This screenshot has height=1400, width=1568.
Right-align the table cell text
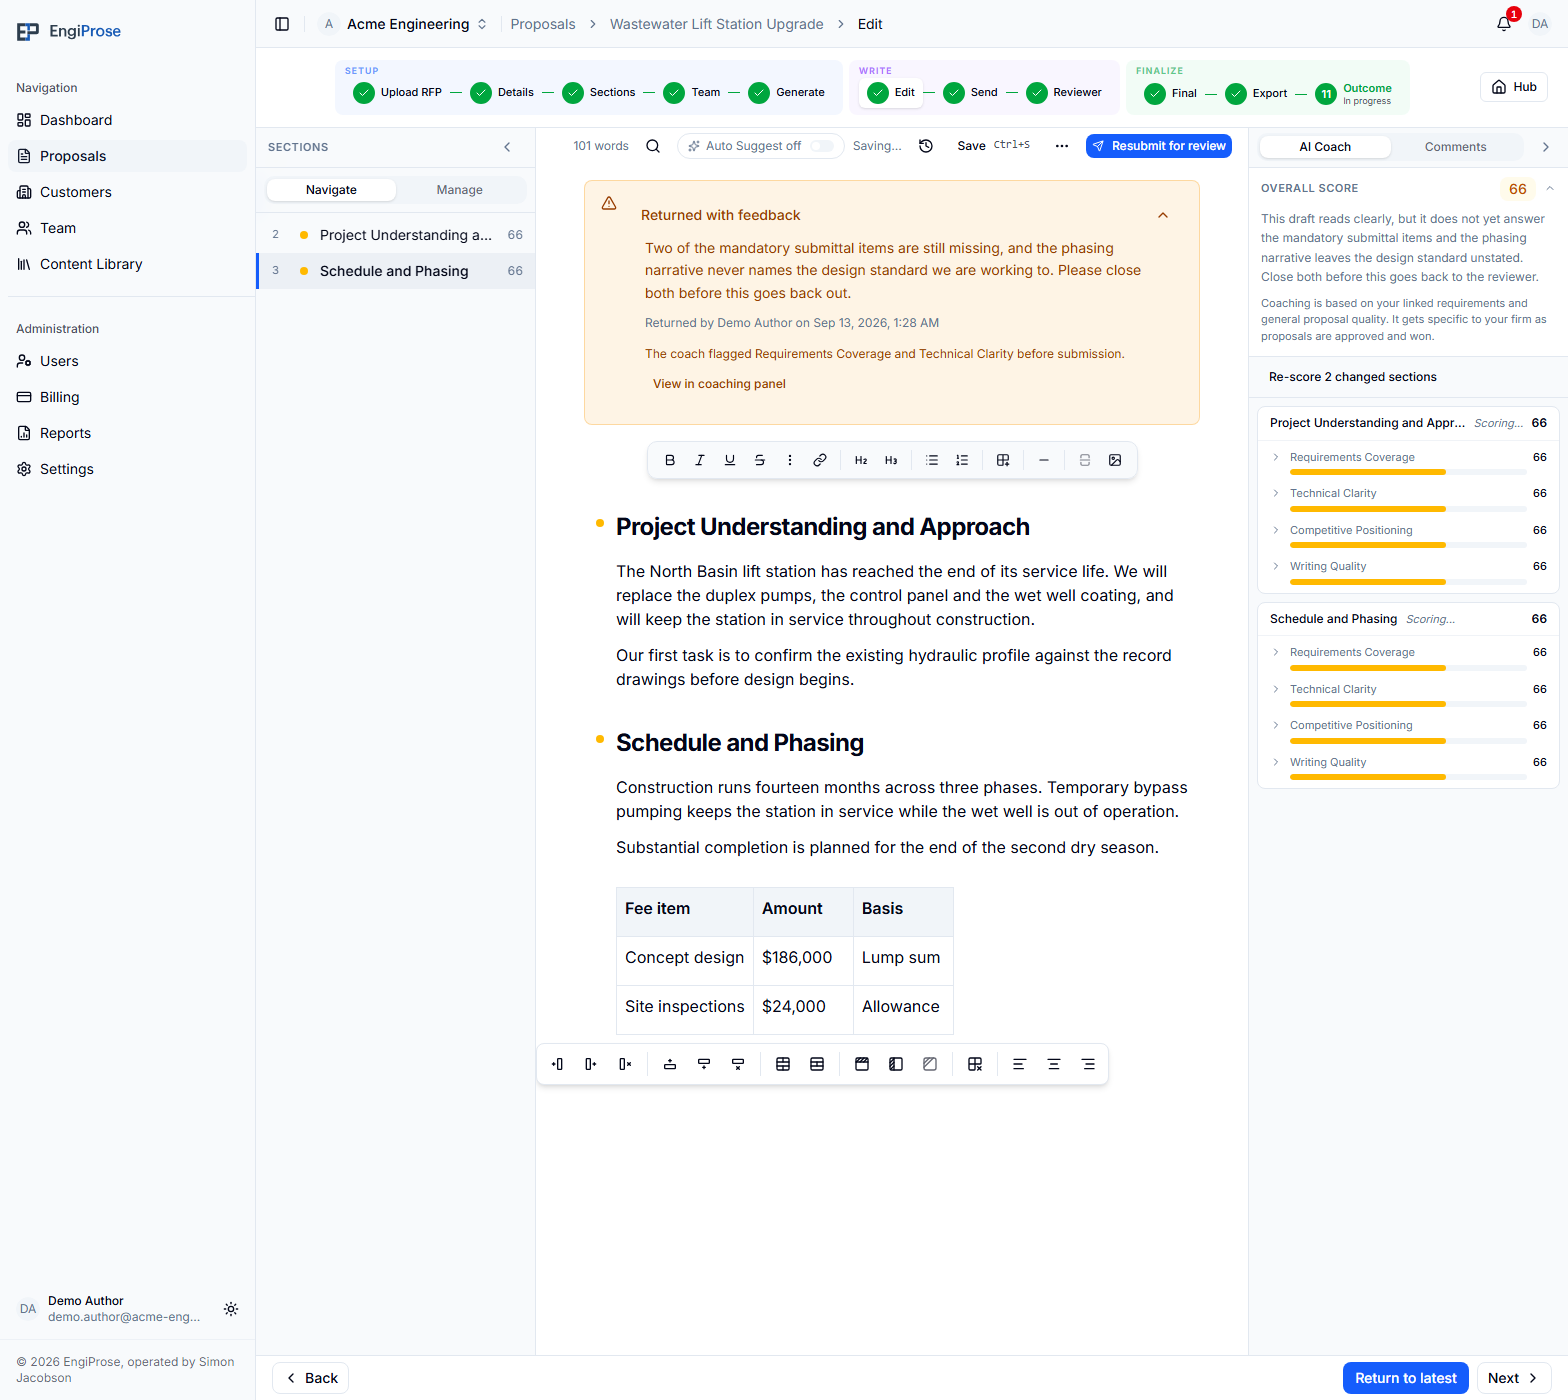(1088, 1064)
